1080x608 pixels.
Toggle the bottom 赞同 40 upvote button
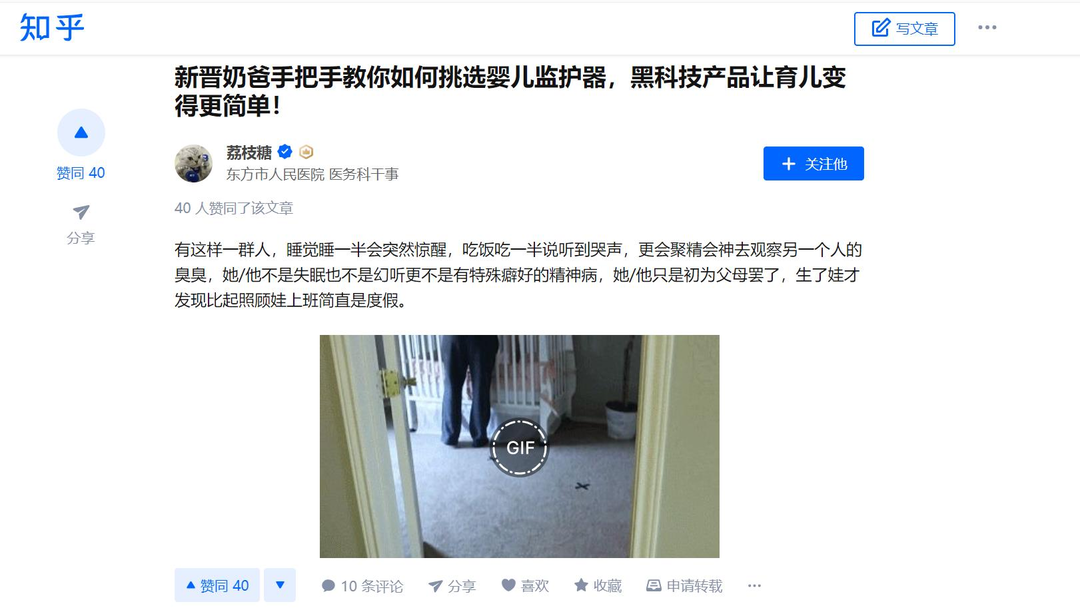(217, 585)
